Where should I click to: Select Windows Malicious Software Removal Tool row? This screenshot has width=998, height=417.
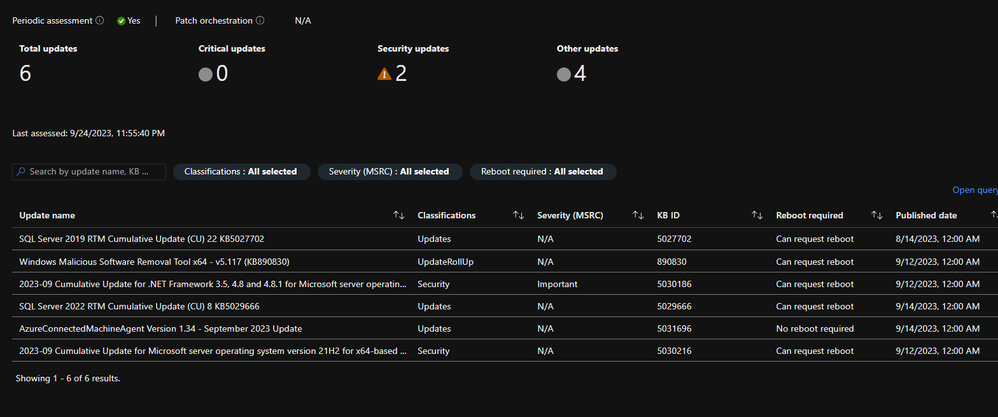pos(505,262)
